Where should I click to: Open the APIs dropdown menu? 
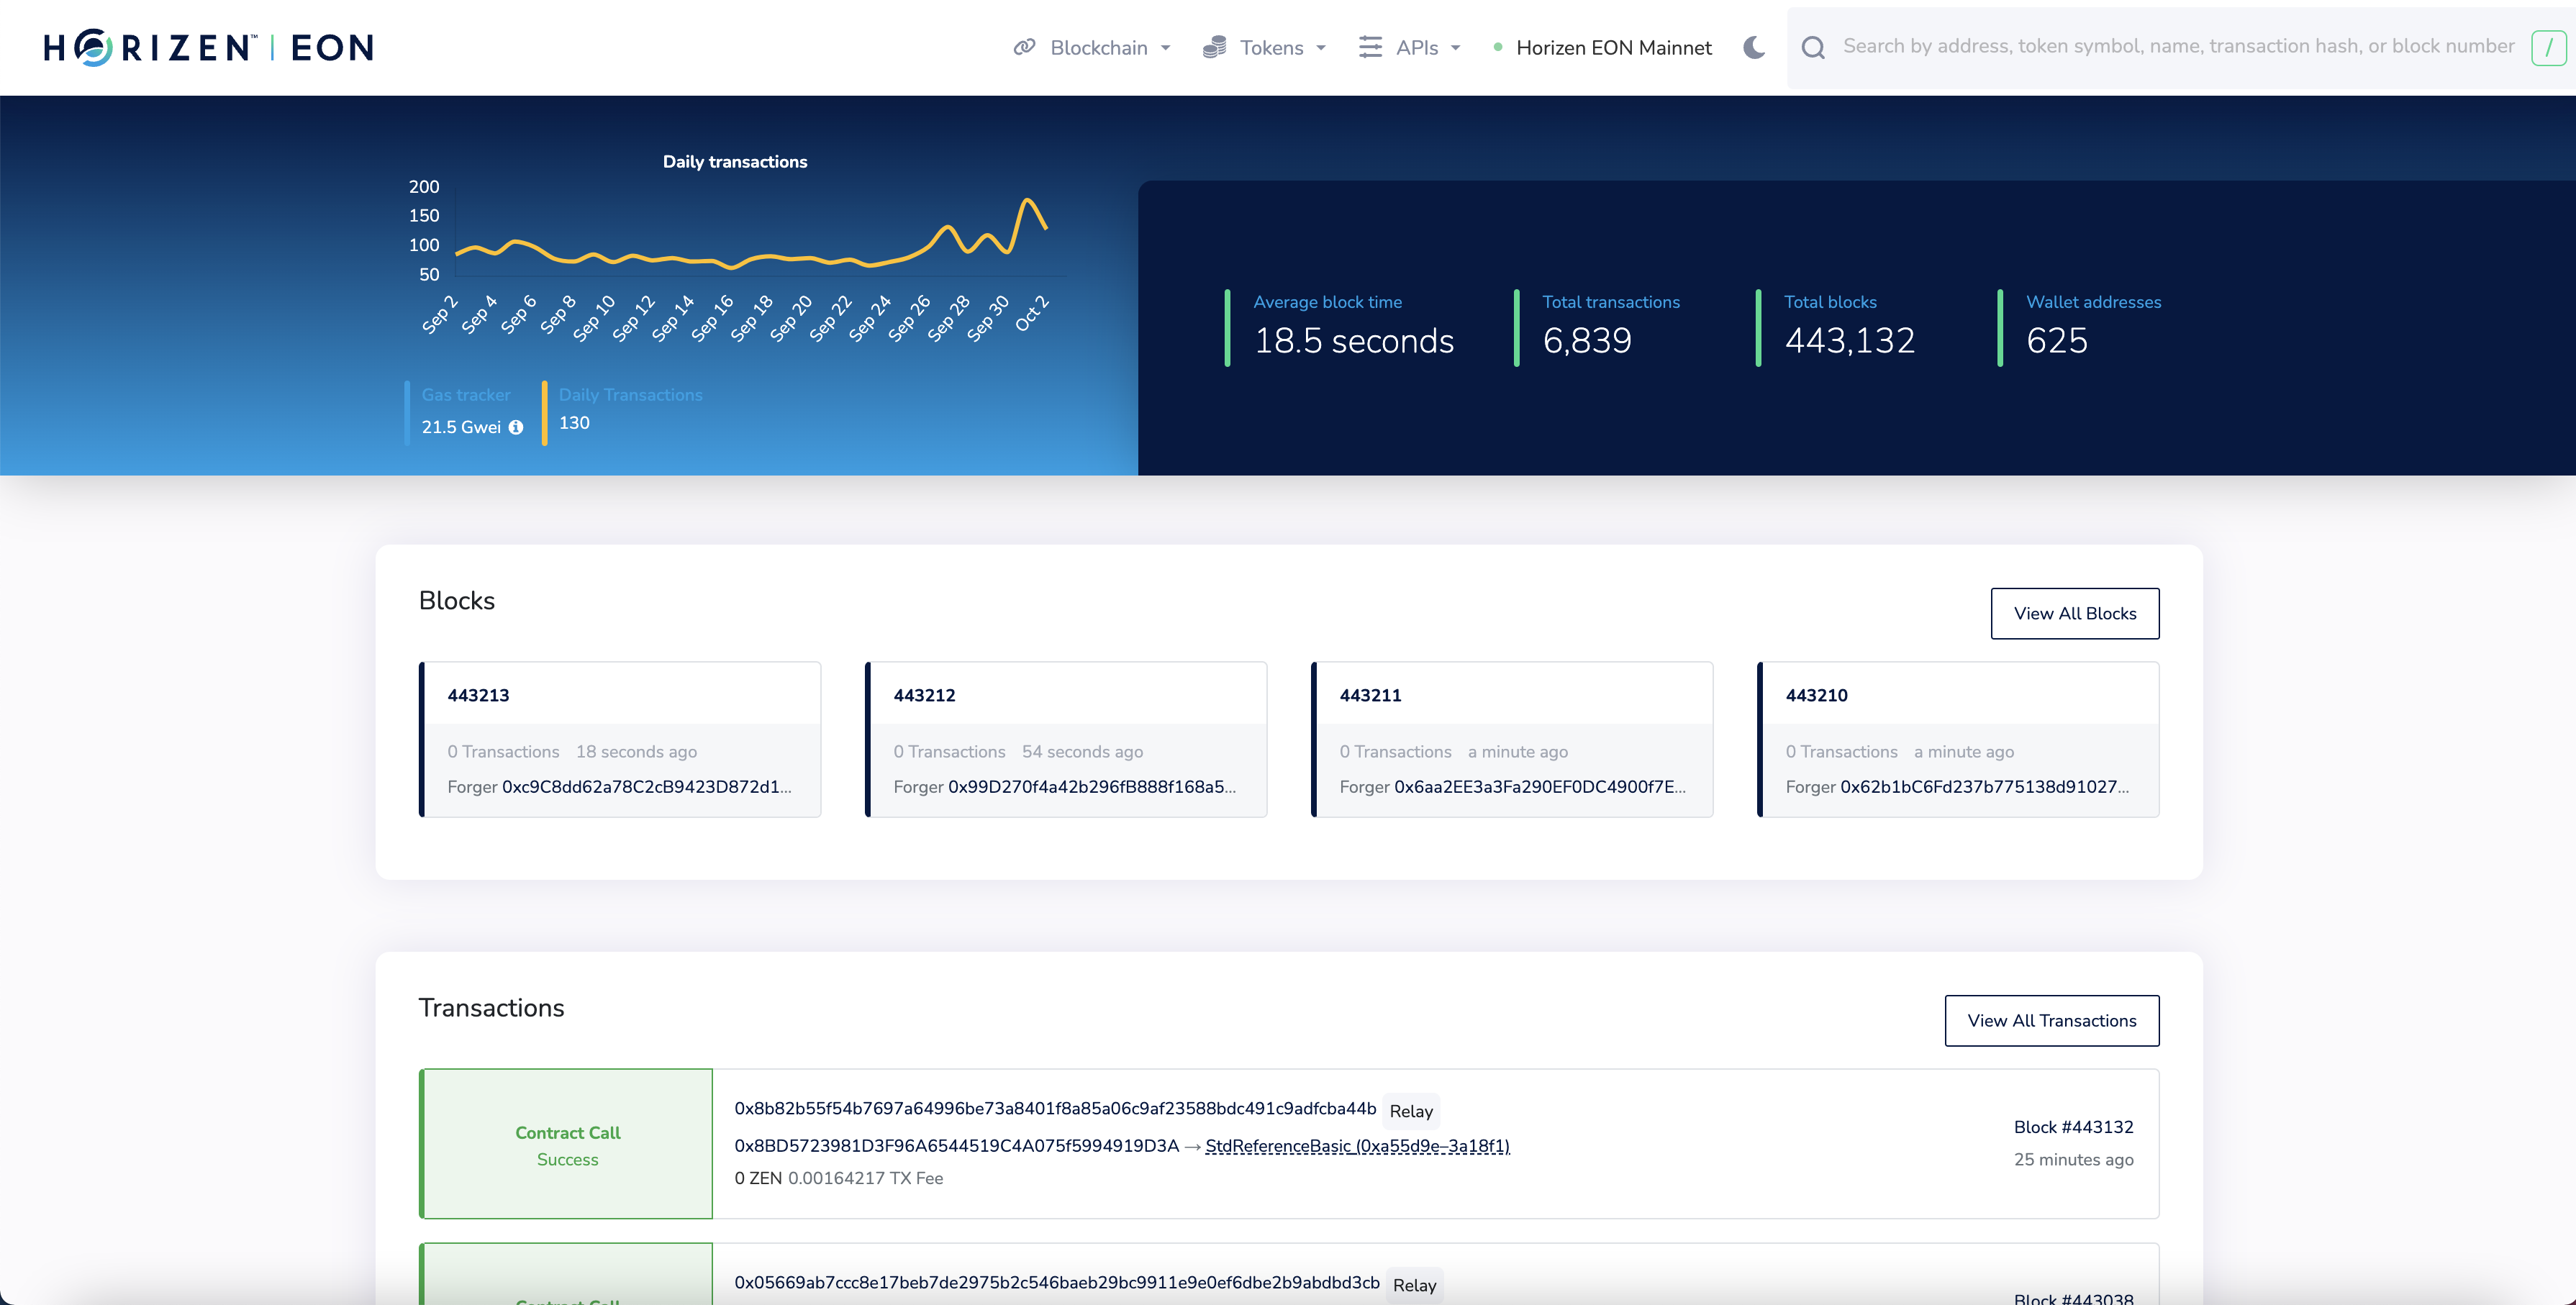(1410, 47)
